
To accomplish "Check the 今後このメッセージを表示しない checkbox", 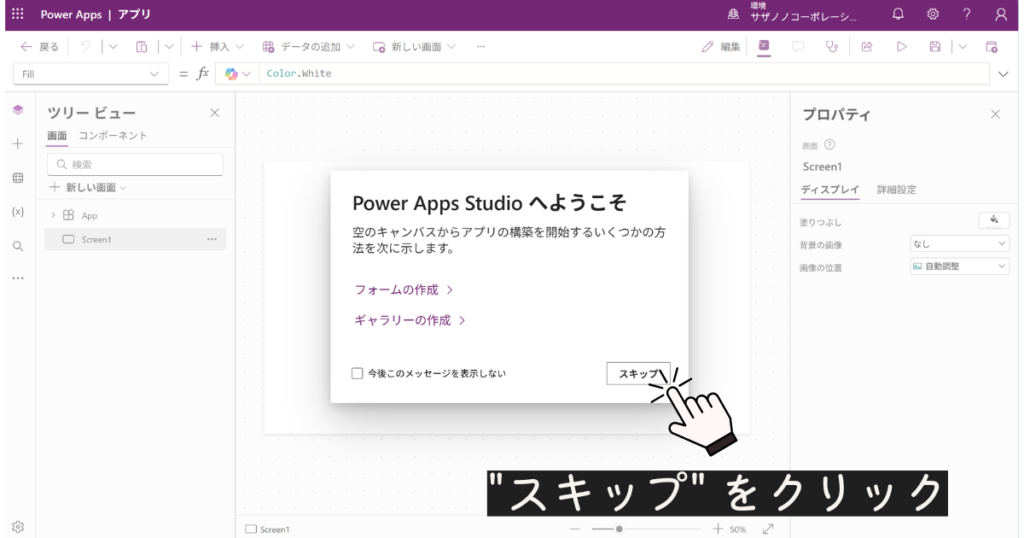I will click(x=357, y=373).
